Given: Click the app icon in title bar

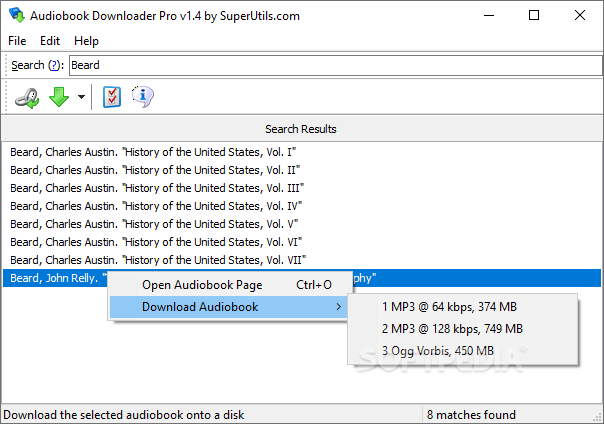Looking at the screenshot, I should [17, 15].
